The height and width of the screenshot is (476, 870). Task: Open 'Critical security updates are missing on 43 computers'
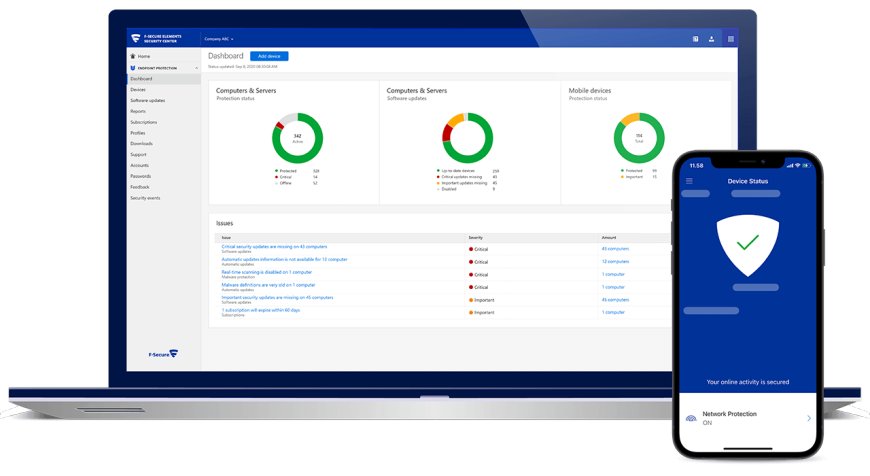click(274, 246)
